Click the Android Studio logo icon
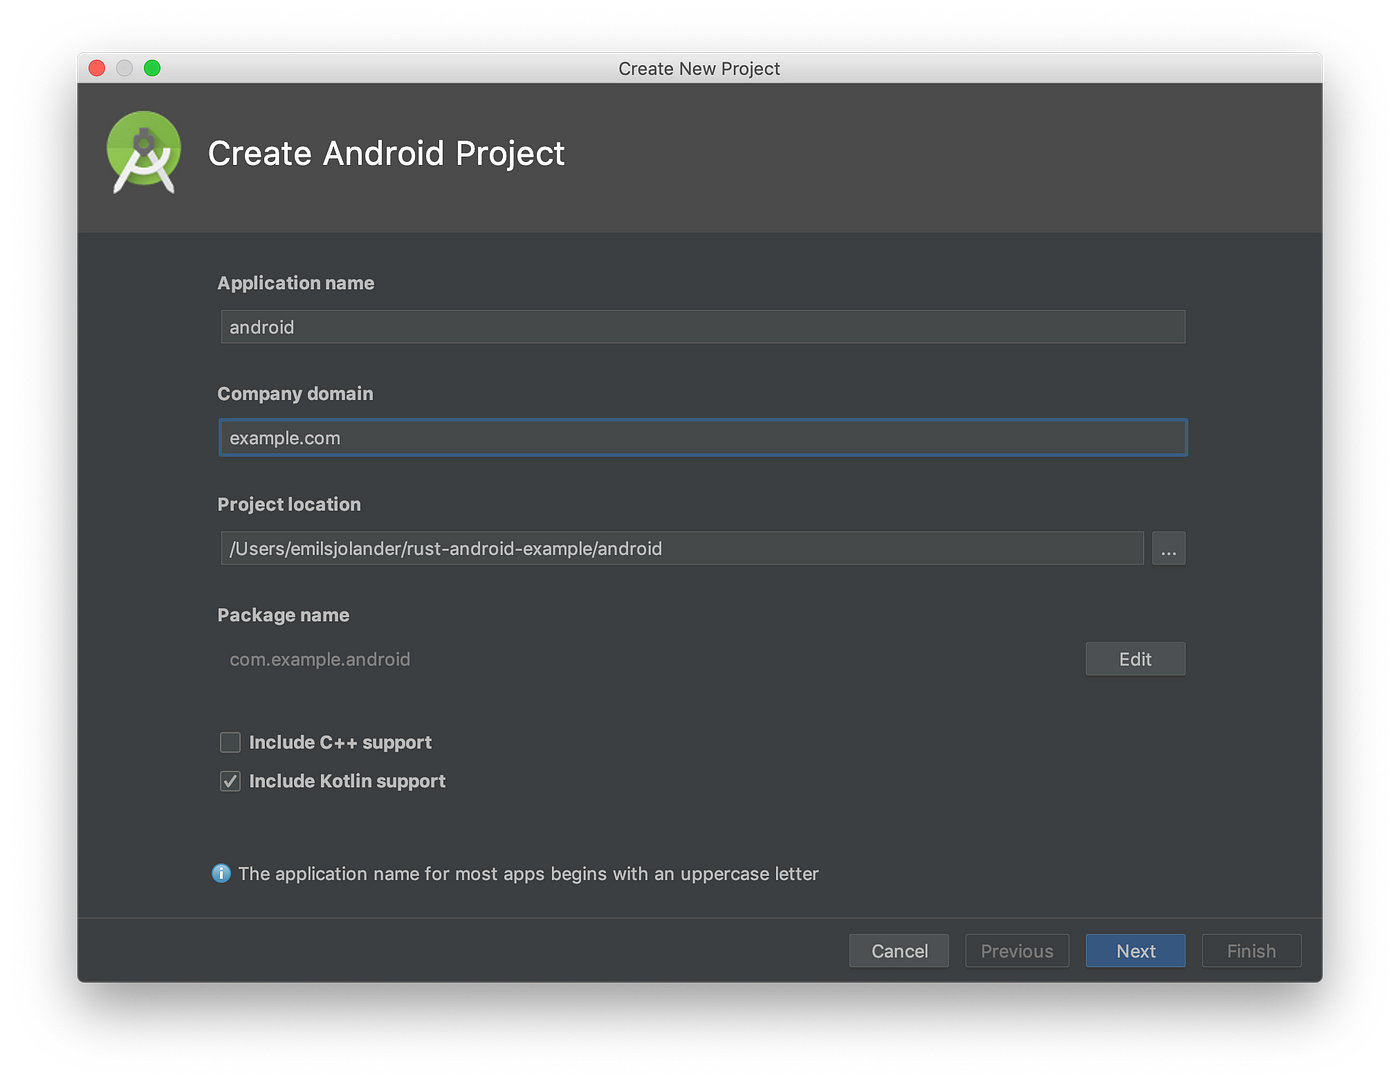Image resolution: width=1400 pixels, height=1085 pixels. pos(144,152)
